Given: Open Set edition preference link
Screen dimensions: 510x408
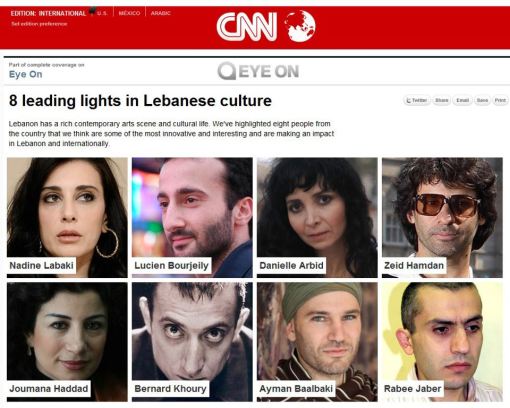Looking at the screenshot, I should [x=39, y=24].
